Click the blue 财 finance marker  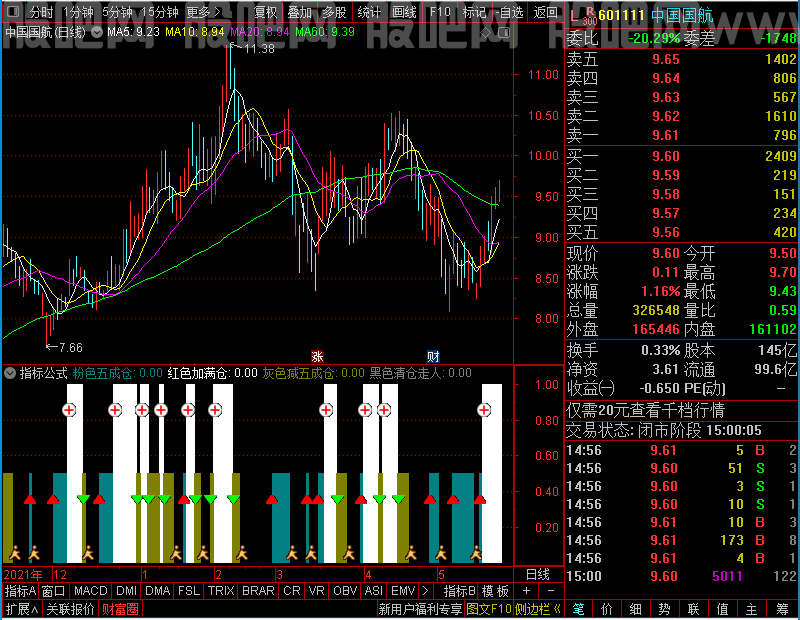(x=433, y=356)
